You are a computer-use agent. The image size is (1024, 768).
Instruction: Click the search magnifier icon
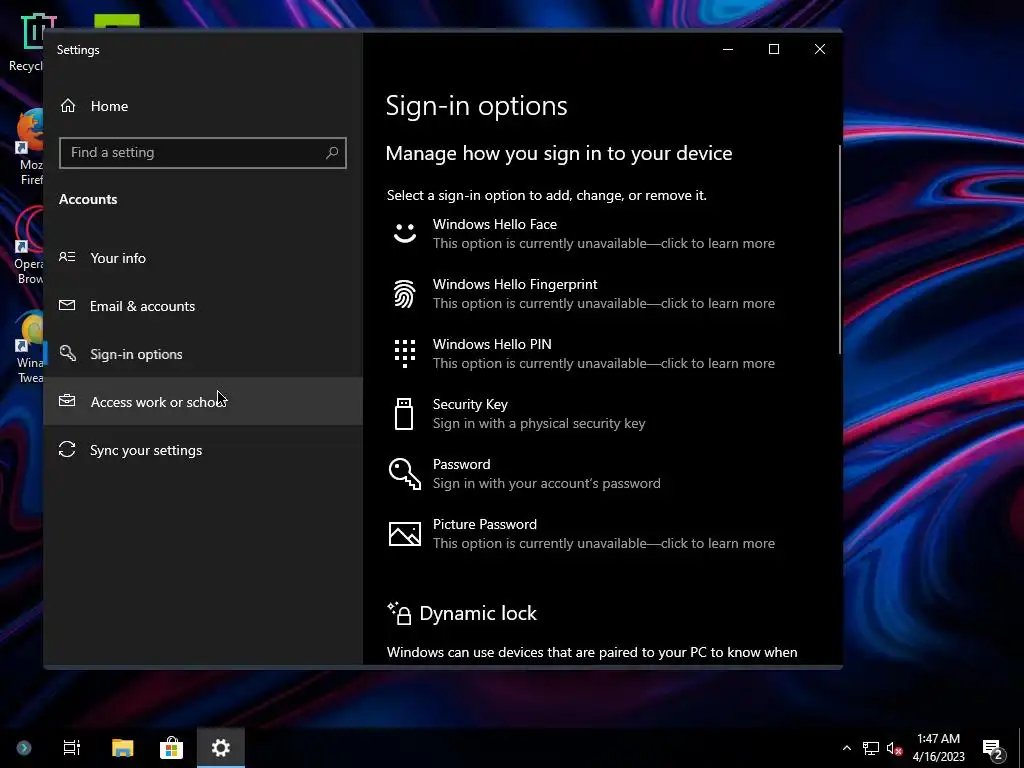pyautogui.click(x=332, y=153)
